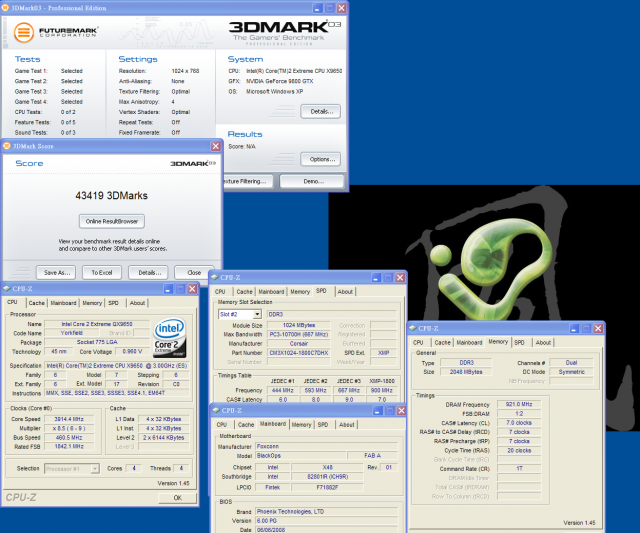The height and width of the screenshot is (533, 640).
Task: Minimize the CPU-Z CPU window
Action: (168, 289)
